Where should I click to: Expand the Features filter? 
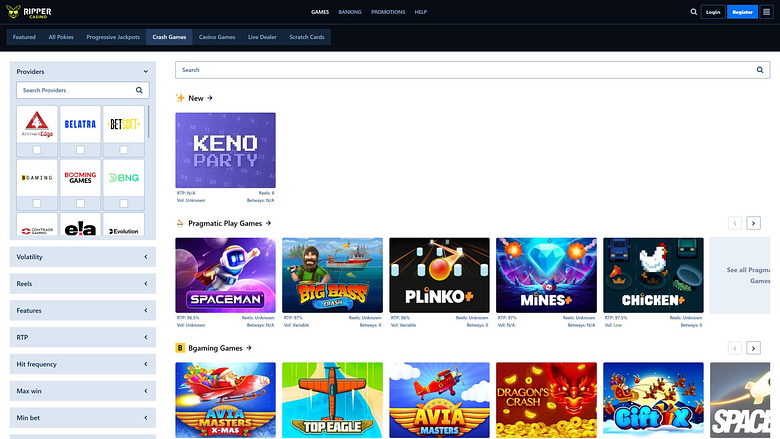click(x=83, y=311)
